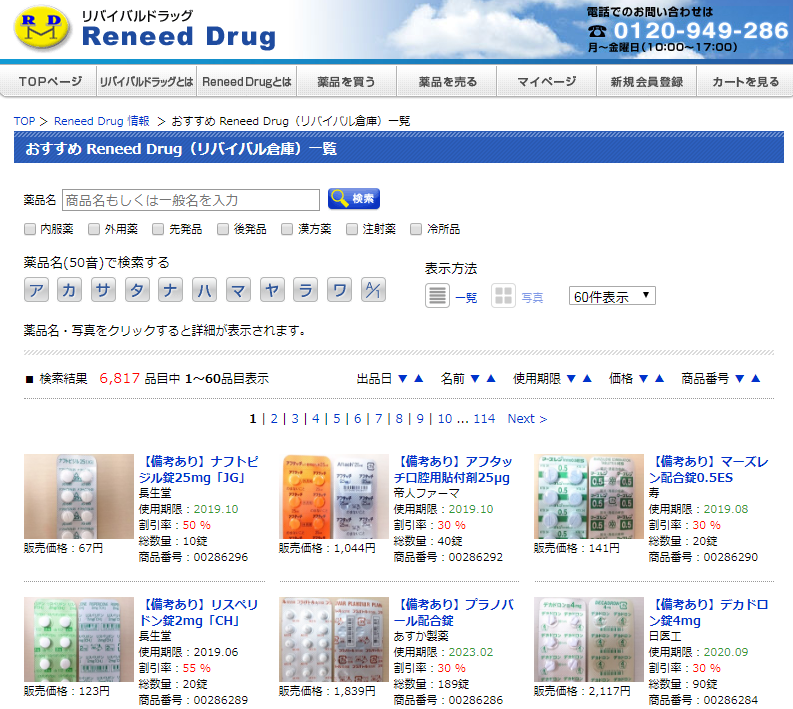Check the 外用薬 checkbox
793x709 pixels.
click(94, 229)
